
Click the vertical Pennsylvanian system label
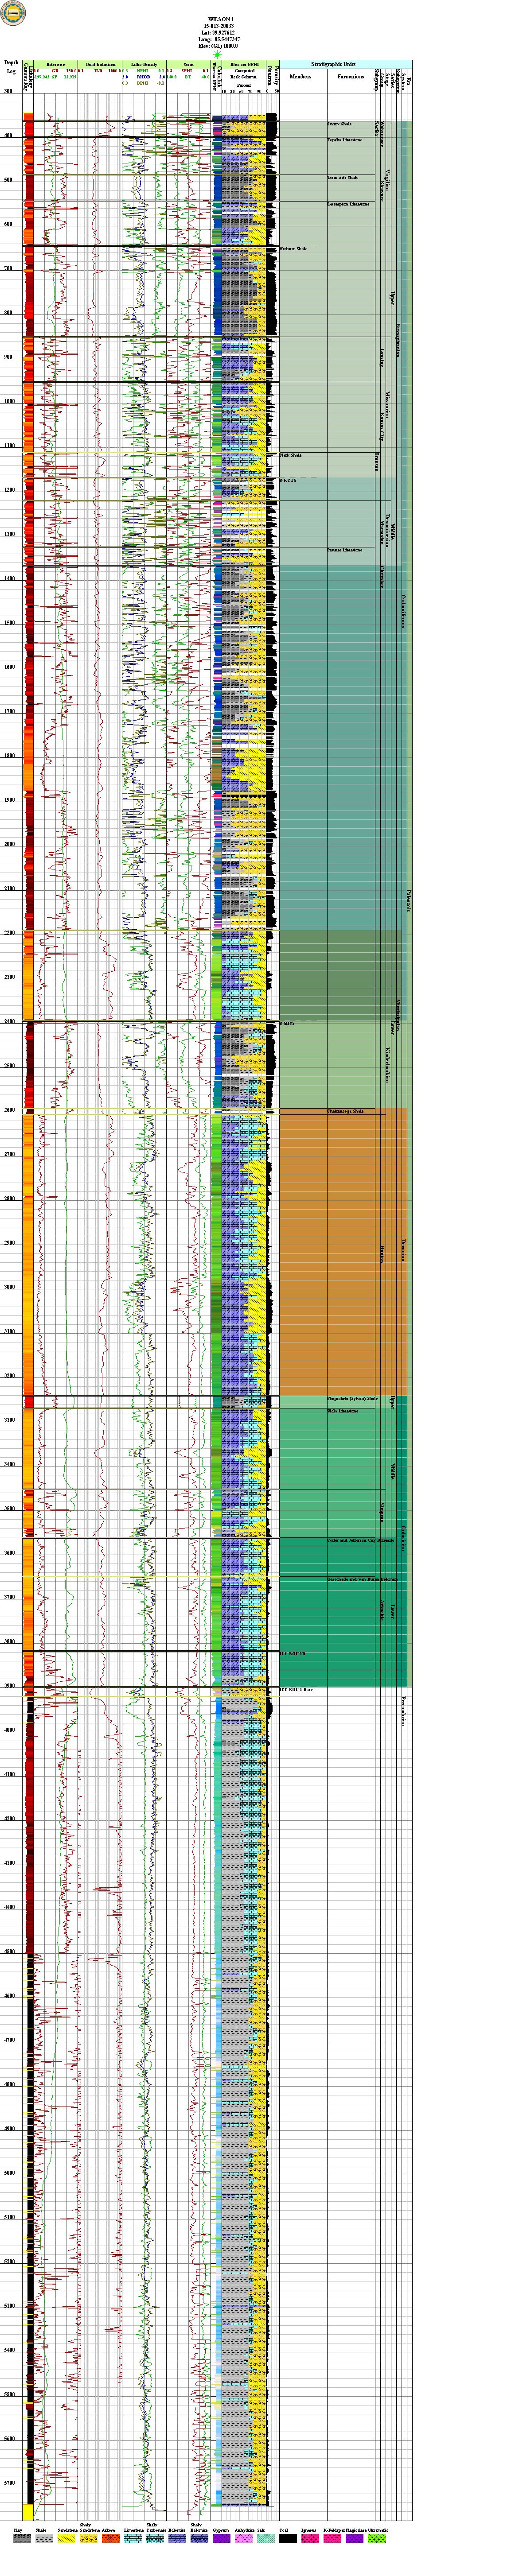coord(399,340)
